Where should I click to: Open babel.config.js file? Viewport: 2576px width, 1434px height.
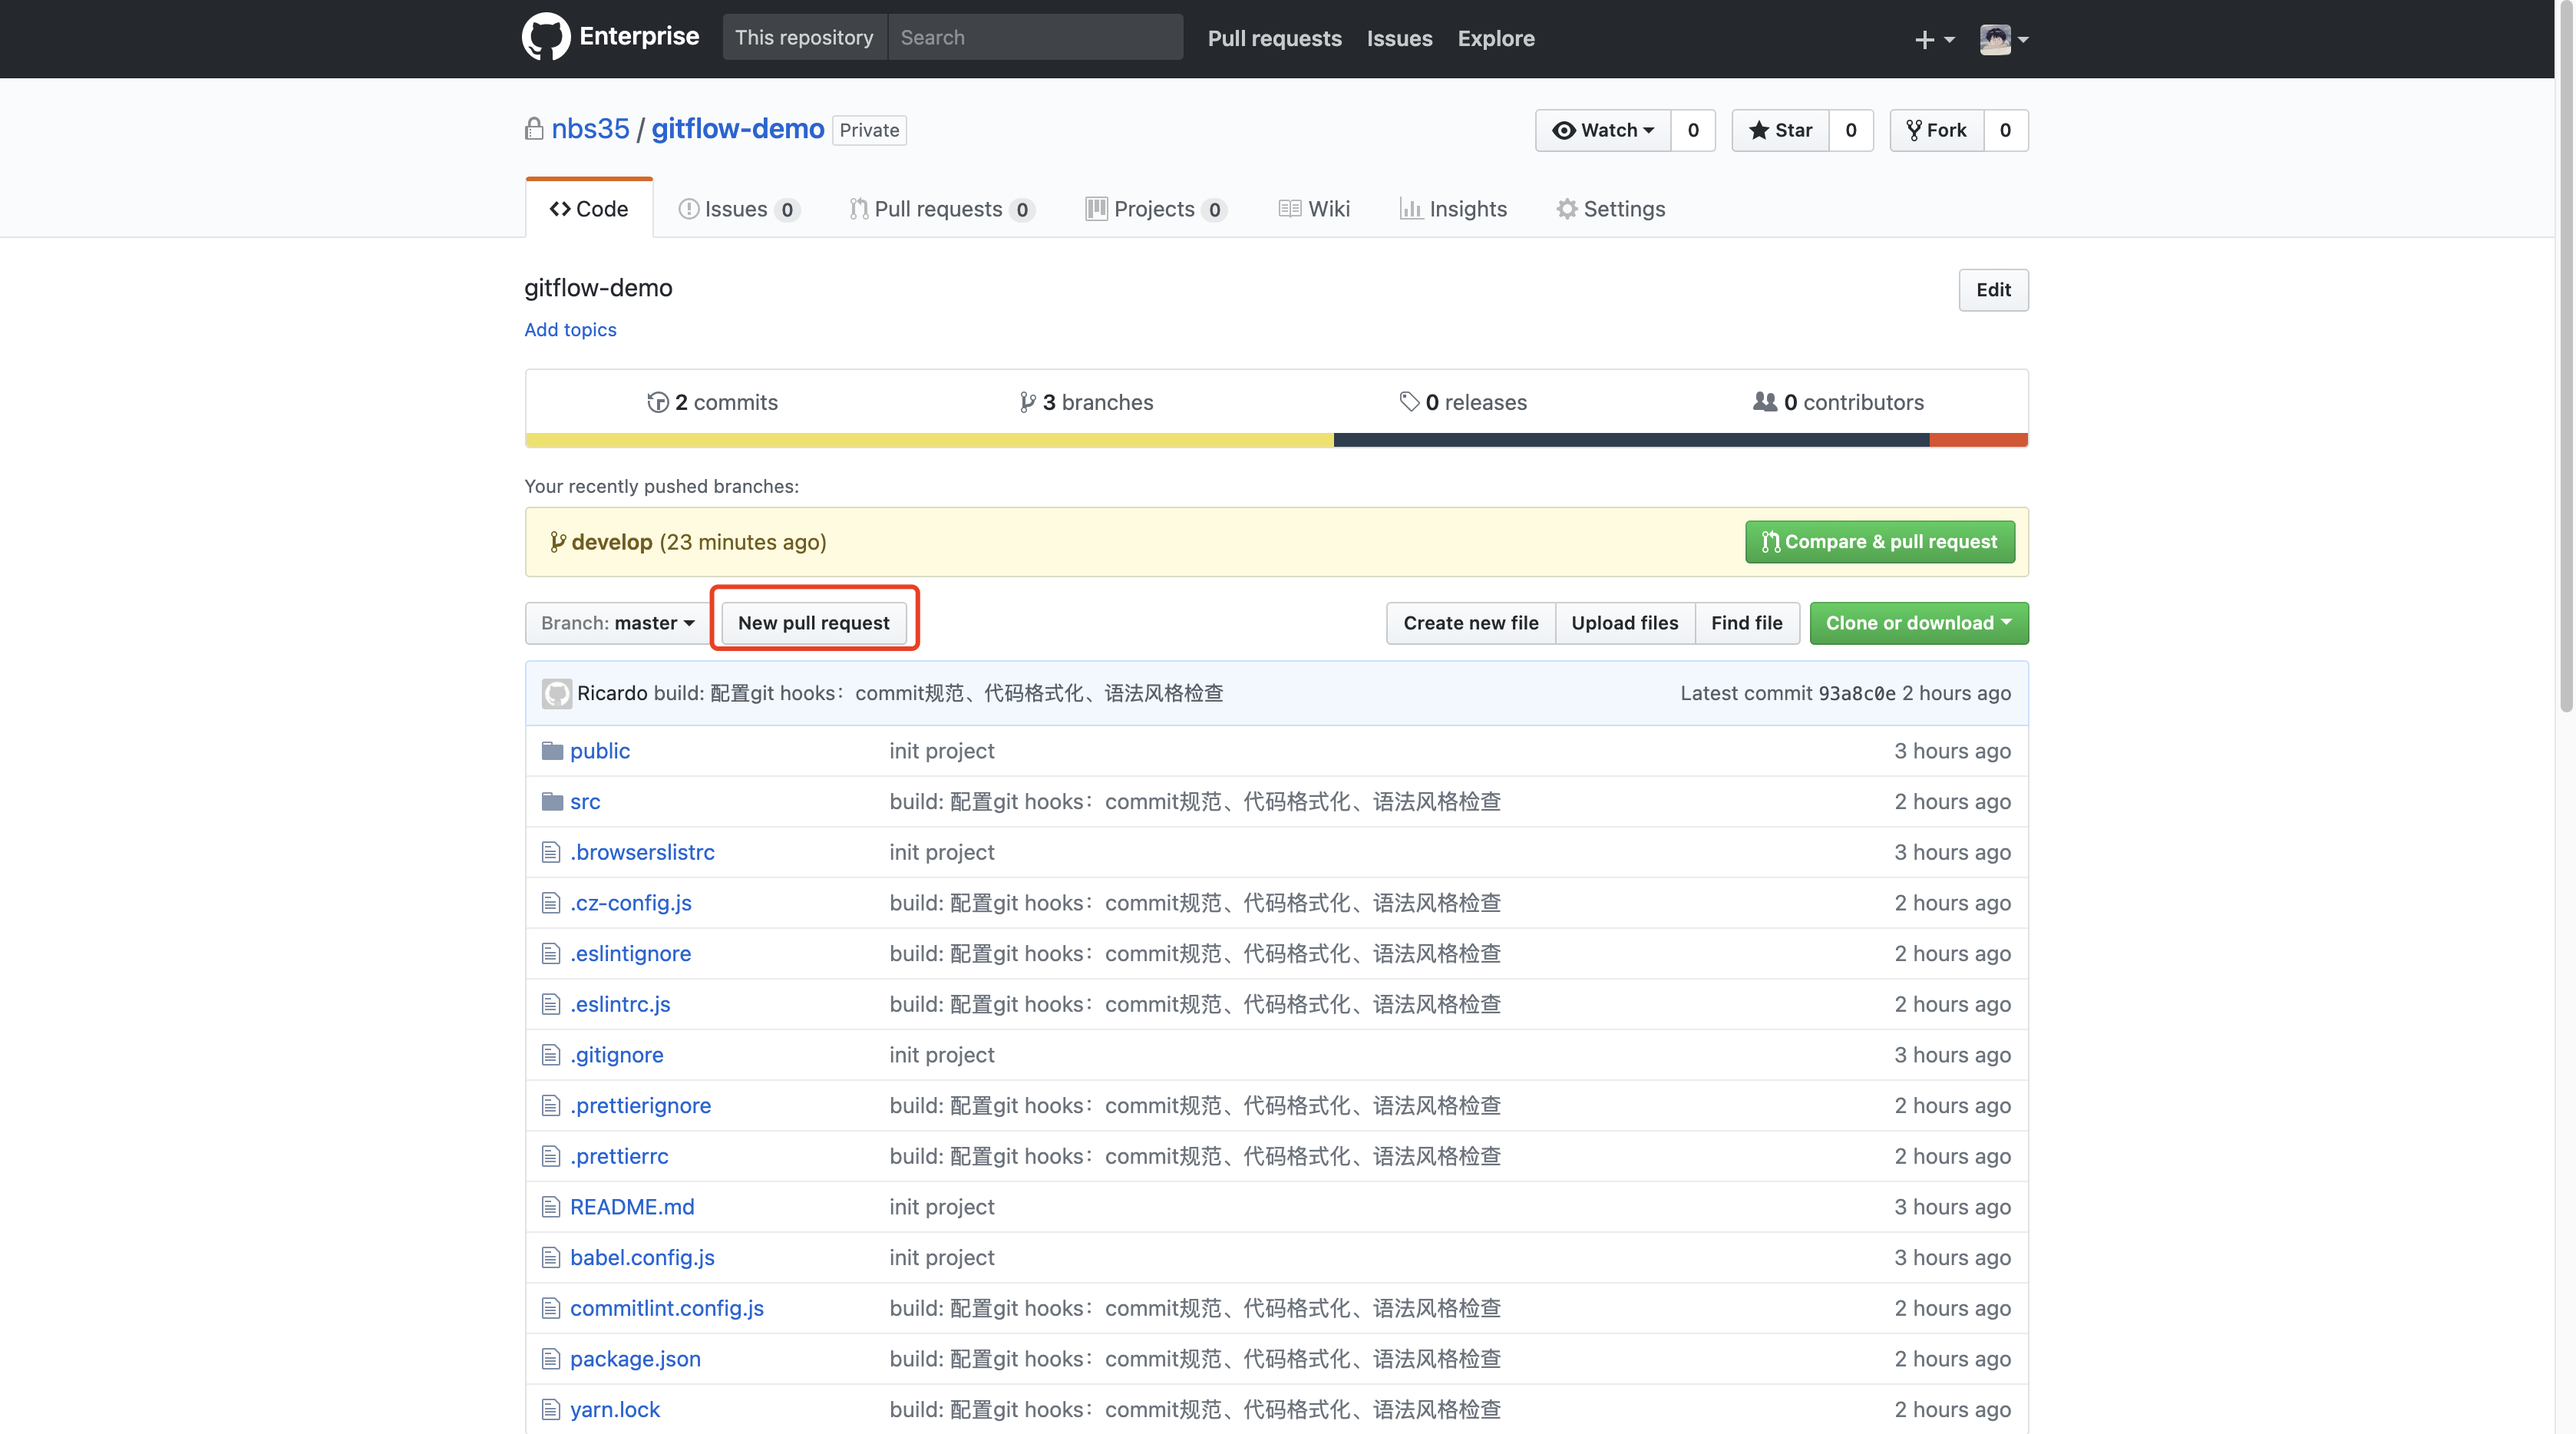[x=642, y=1258]
